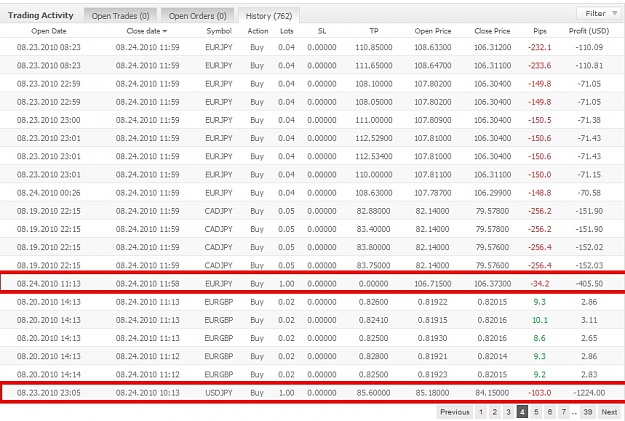
Task: Sort by Close date column header
Action: tap(147, 31)
